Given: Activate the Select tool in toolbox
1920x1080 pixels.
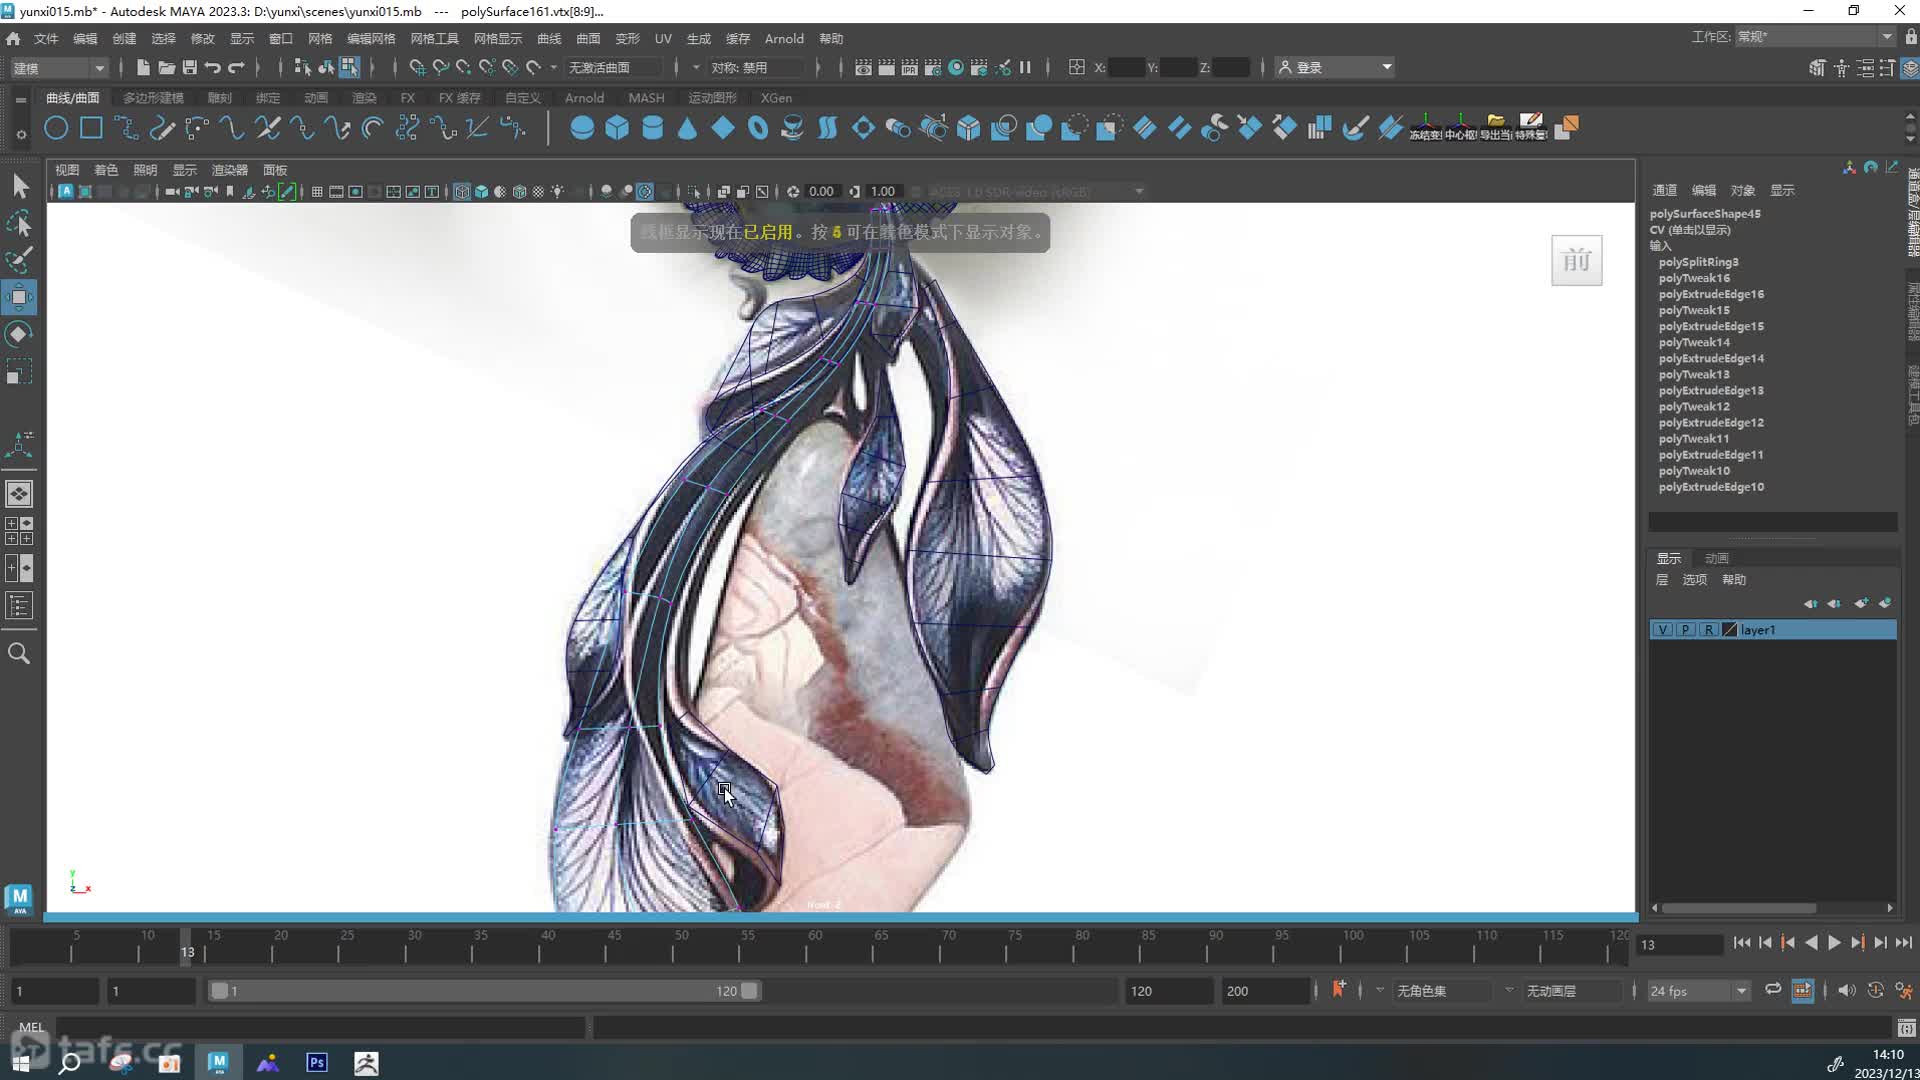Looking at the screenshot, I should tap(19, 186).
